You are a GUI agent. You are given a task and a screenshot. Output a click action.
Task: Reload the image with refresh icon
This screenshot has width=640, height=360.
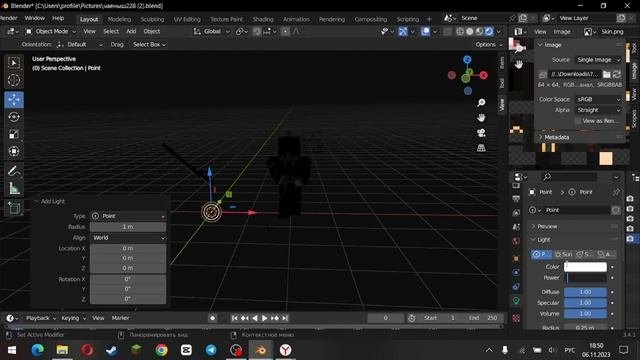coord(616,74)
